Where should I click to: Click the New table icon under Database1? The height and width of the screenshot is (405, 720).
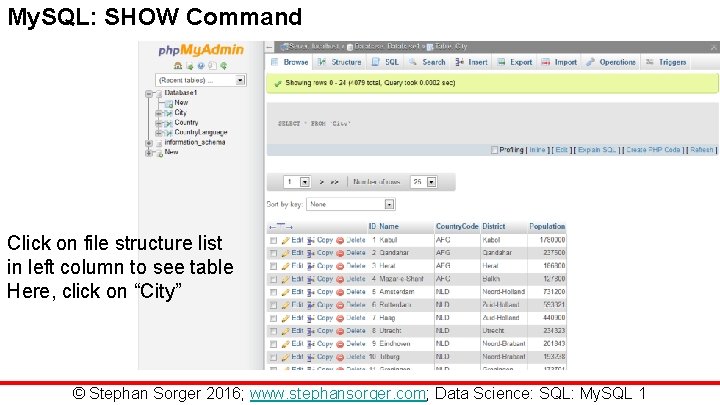click(x=169, y=104)
